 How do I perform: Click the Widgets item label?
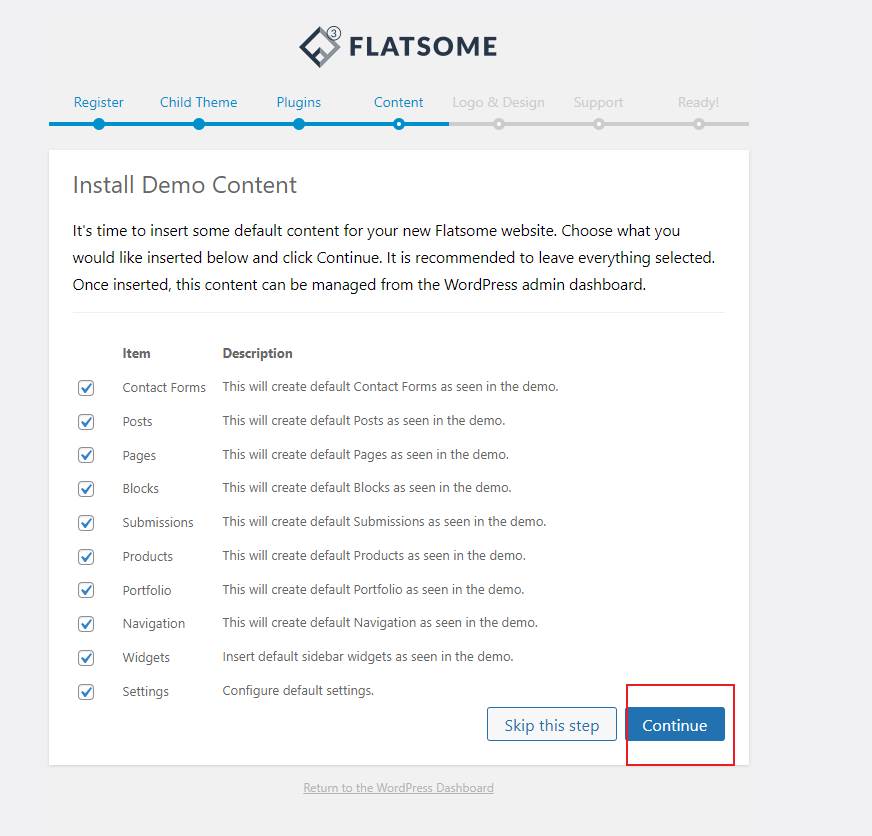146,657
